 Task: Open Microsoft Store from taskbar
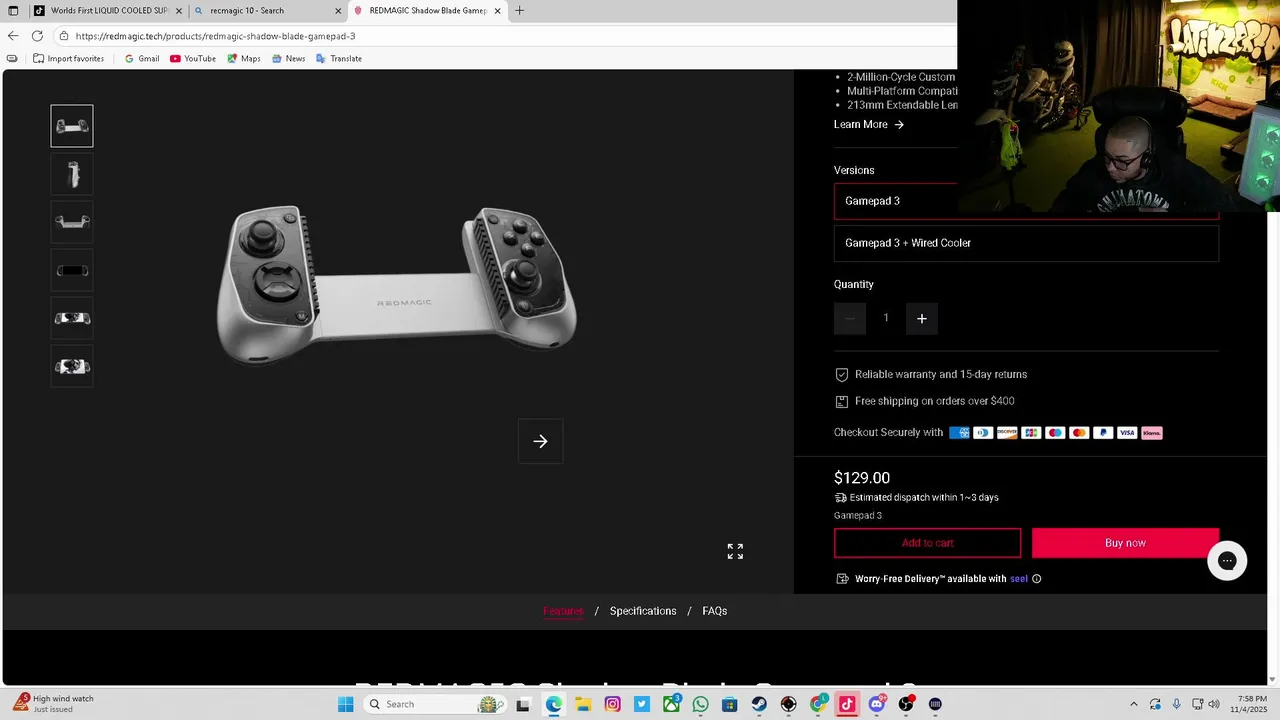[730, 704]
